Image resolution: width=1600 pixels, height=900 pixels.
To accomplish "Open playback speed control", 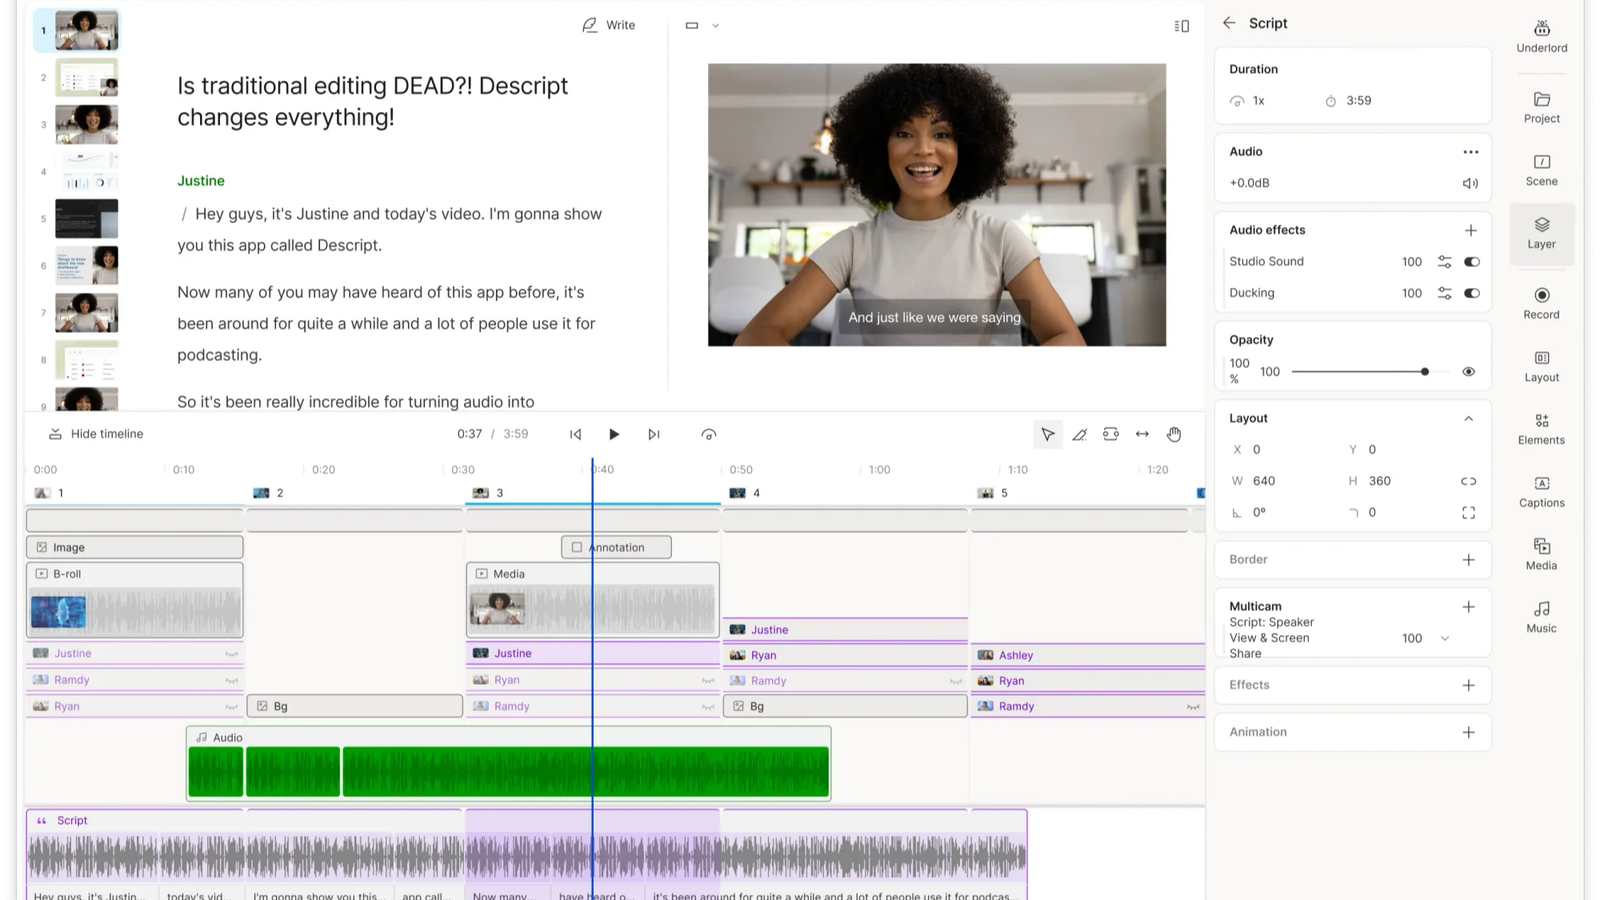I will coord(708,434).
